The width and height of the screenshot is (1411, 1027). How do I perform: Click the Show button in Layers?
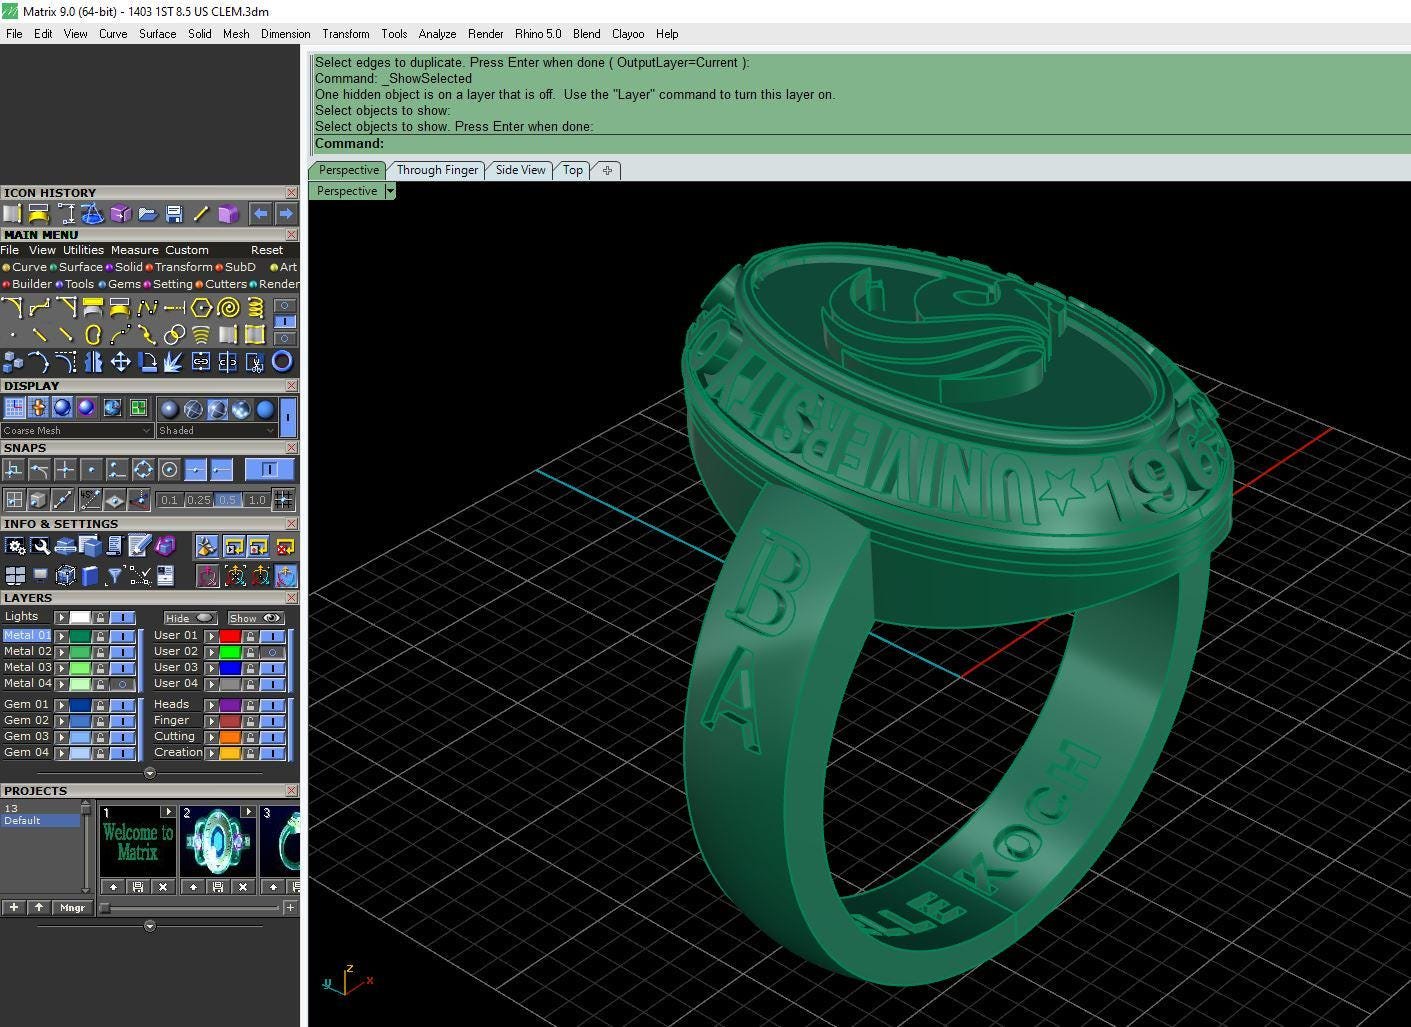pos(255,618)
